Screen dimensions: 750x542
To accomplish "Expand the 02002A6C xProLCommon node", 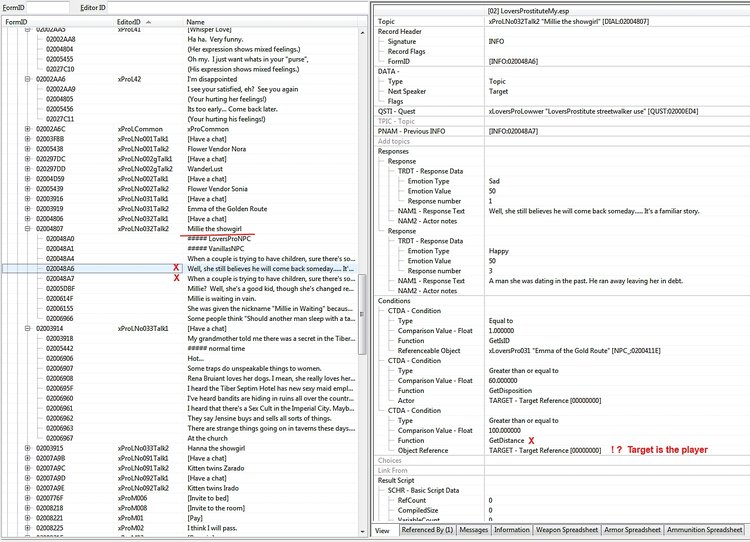I will 28,129.
